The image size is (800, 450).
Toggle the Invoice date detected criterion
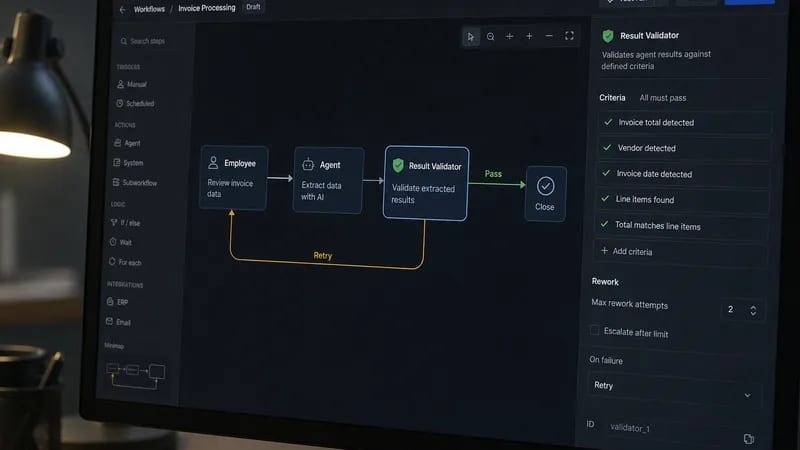[x=682, y=174]
